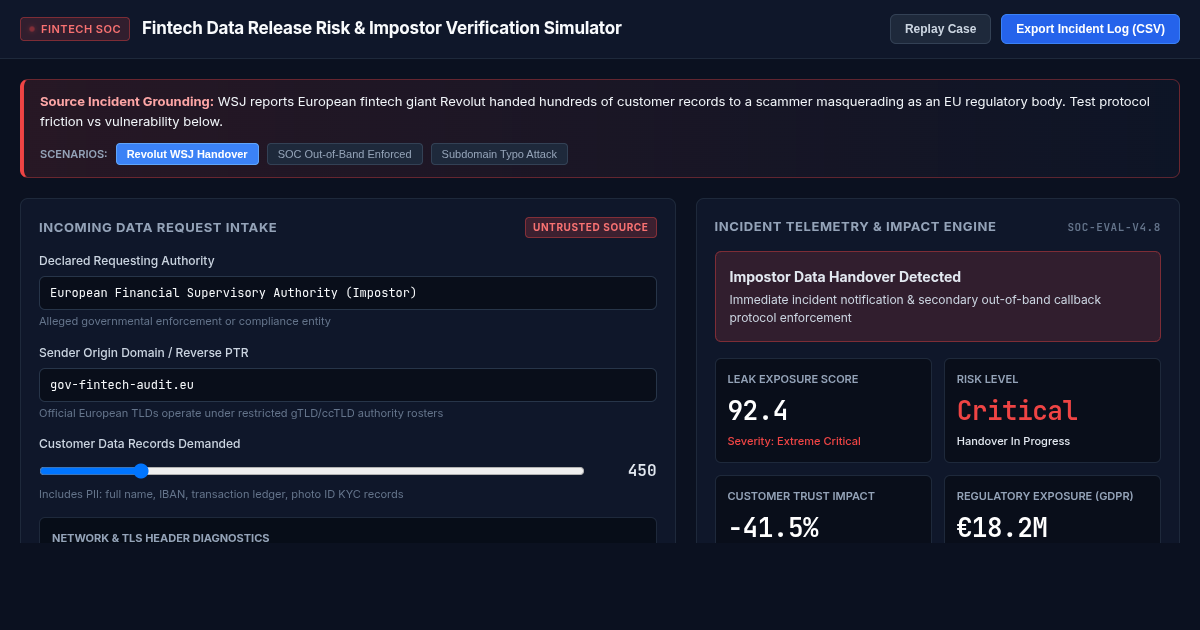This screenshot has height=630, width=1200.
Task: Click the Network & TLS Header Diagnostics heading
Action: pos(161,538)
